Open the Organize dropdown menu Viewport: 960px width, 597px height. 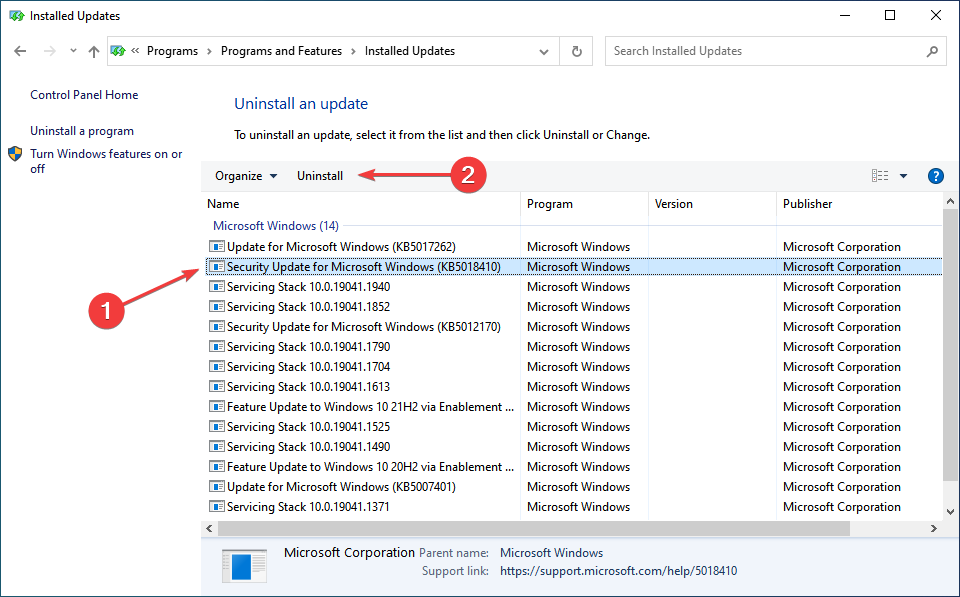point(245,175)
